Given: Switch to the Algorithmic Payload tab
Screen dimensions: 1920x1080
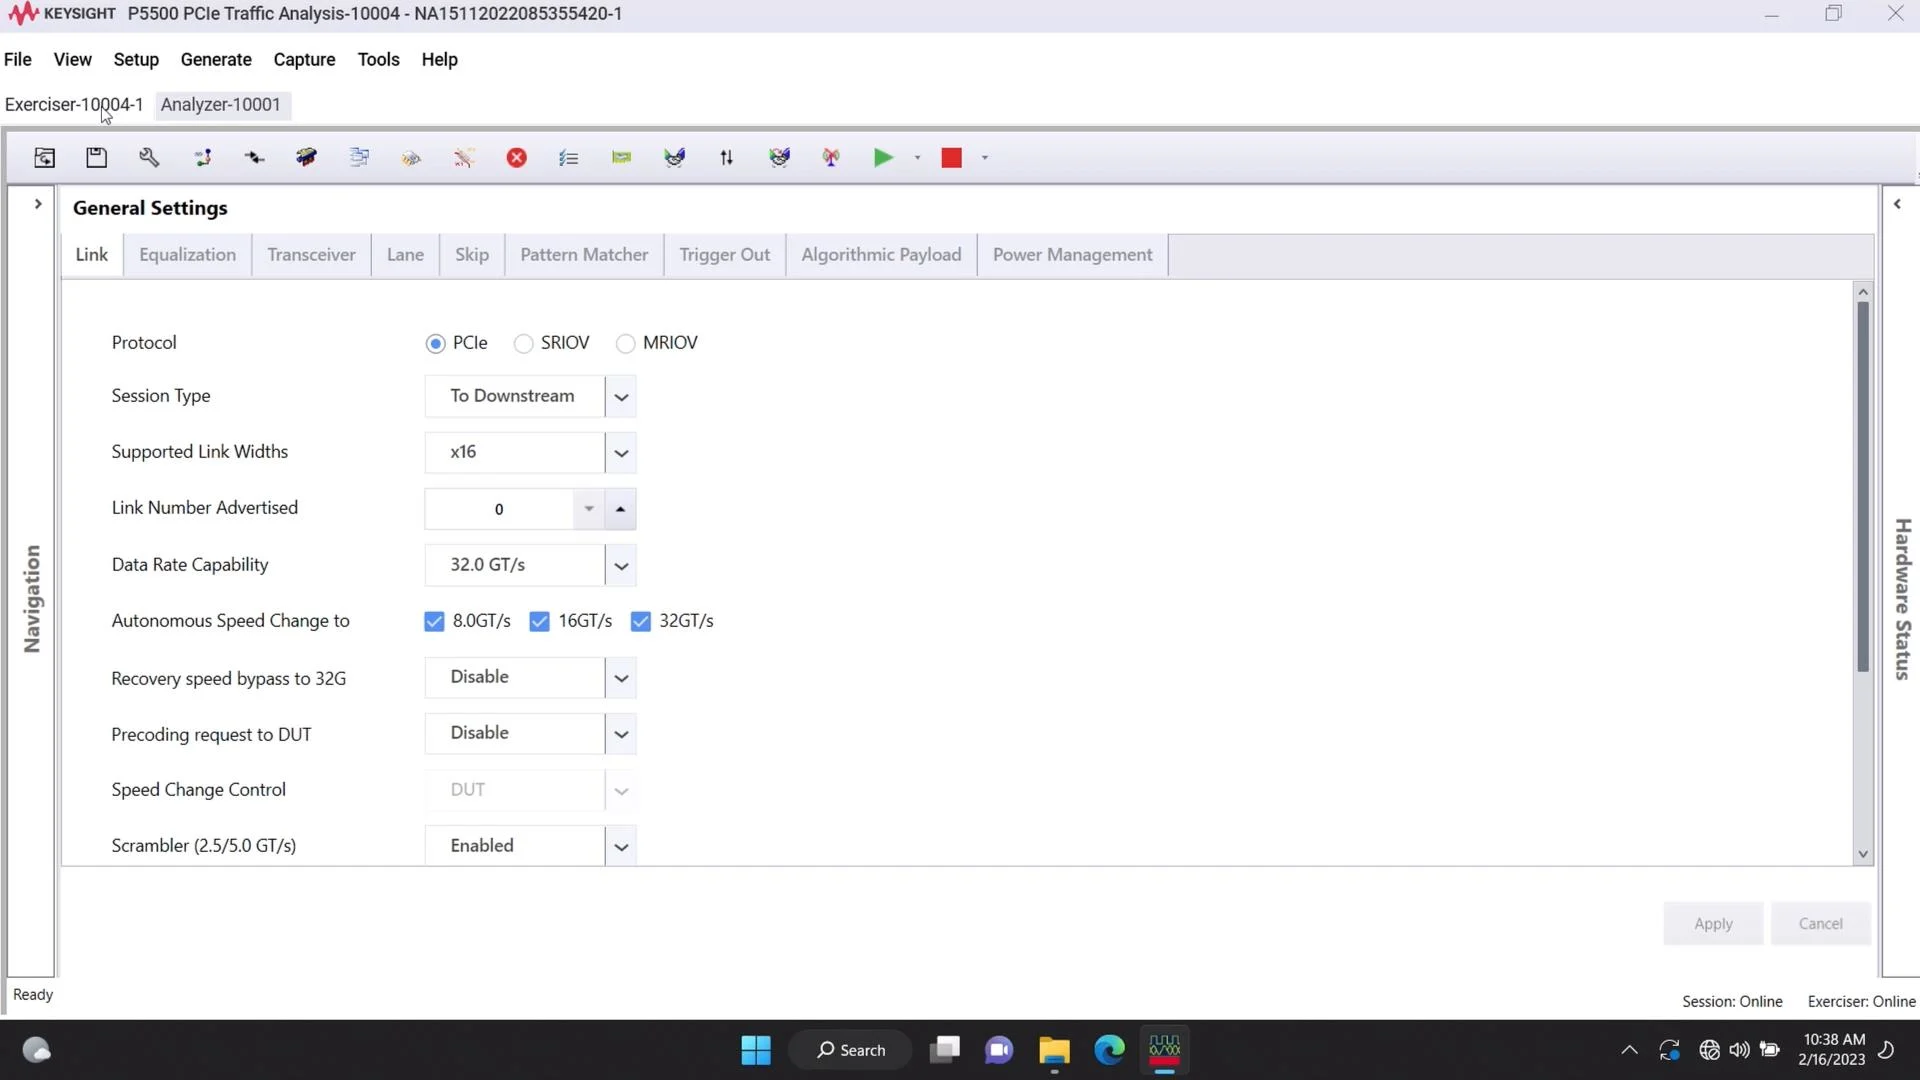Looking at the screenshot, I should (x=881, y=254).
